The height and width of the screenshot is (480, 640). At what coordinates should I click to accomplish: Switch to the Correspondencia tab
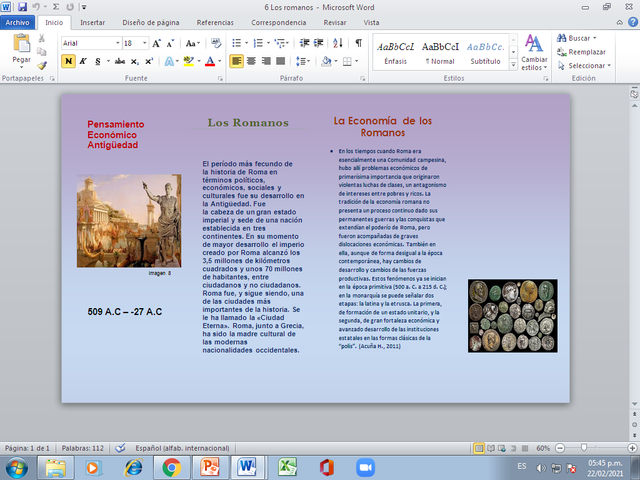pyautogui.click(x=278, y=22)
